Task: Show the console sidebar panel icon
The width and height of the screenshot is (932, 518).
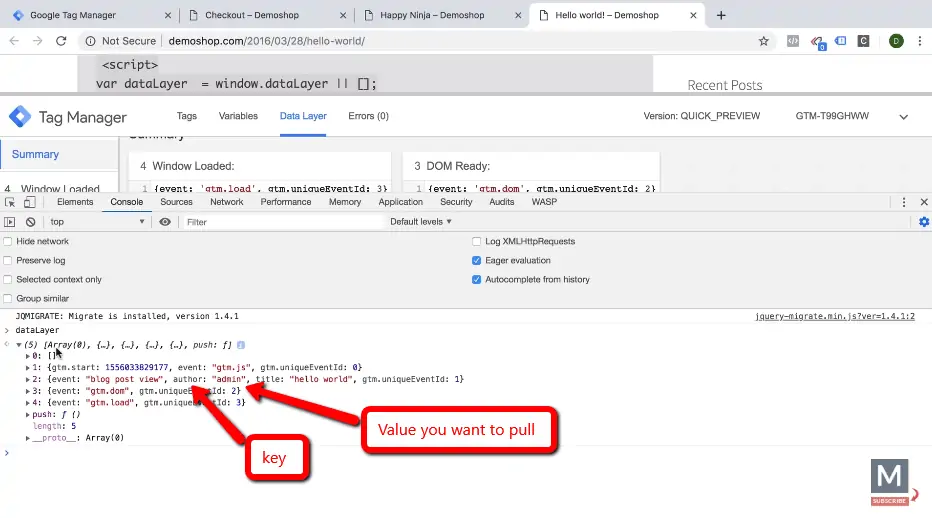Action: (10, 222)
